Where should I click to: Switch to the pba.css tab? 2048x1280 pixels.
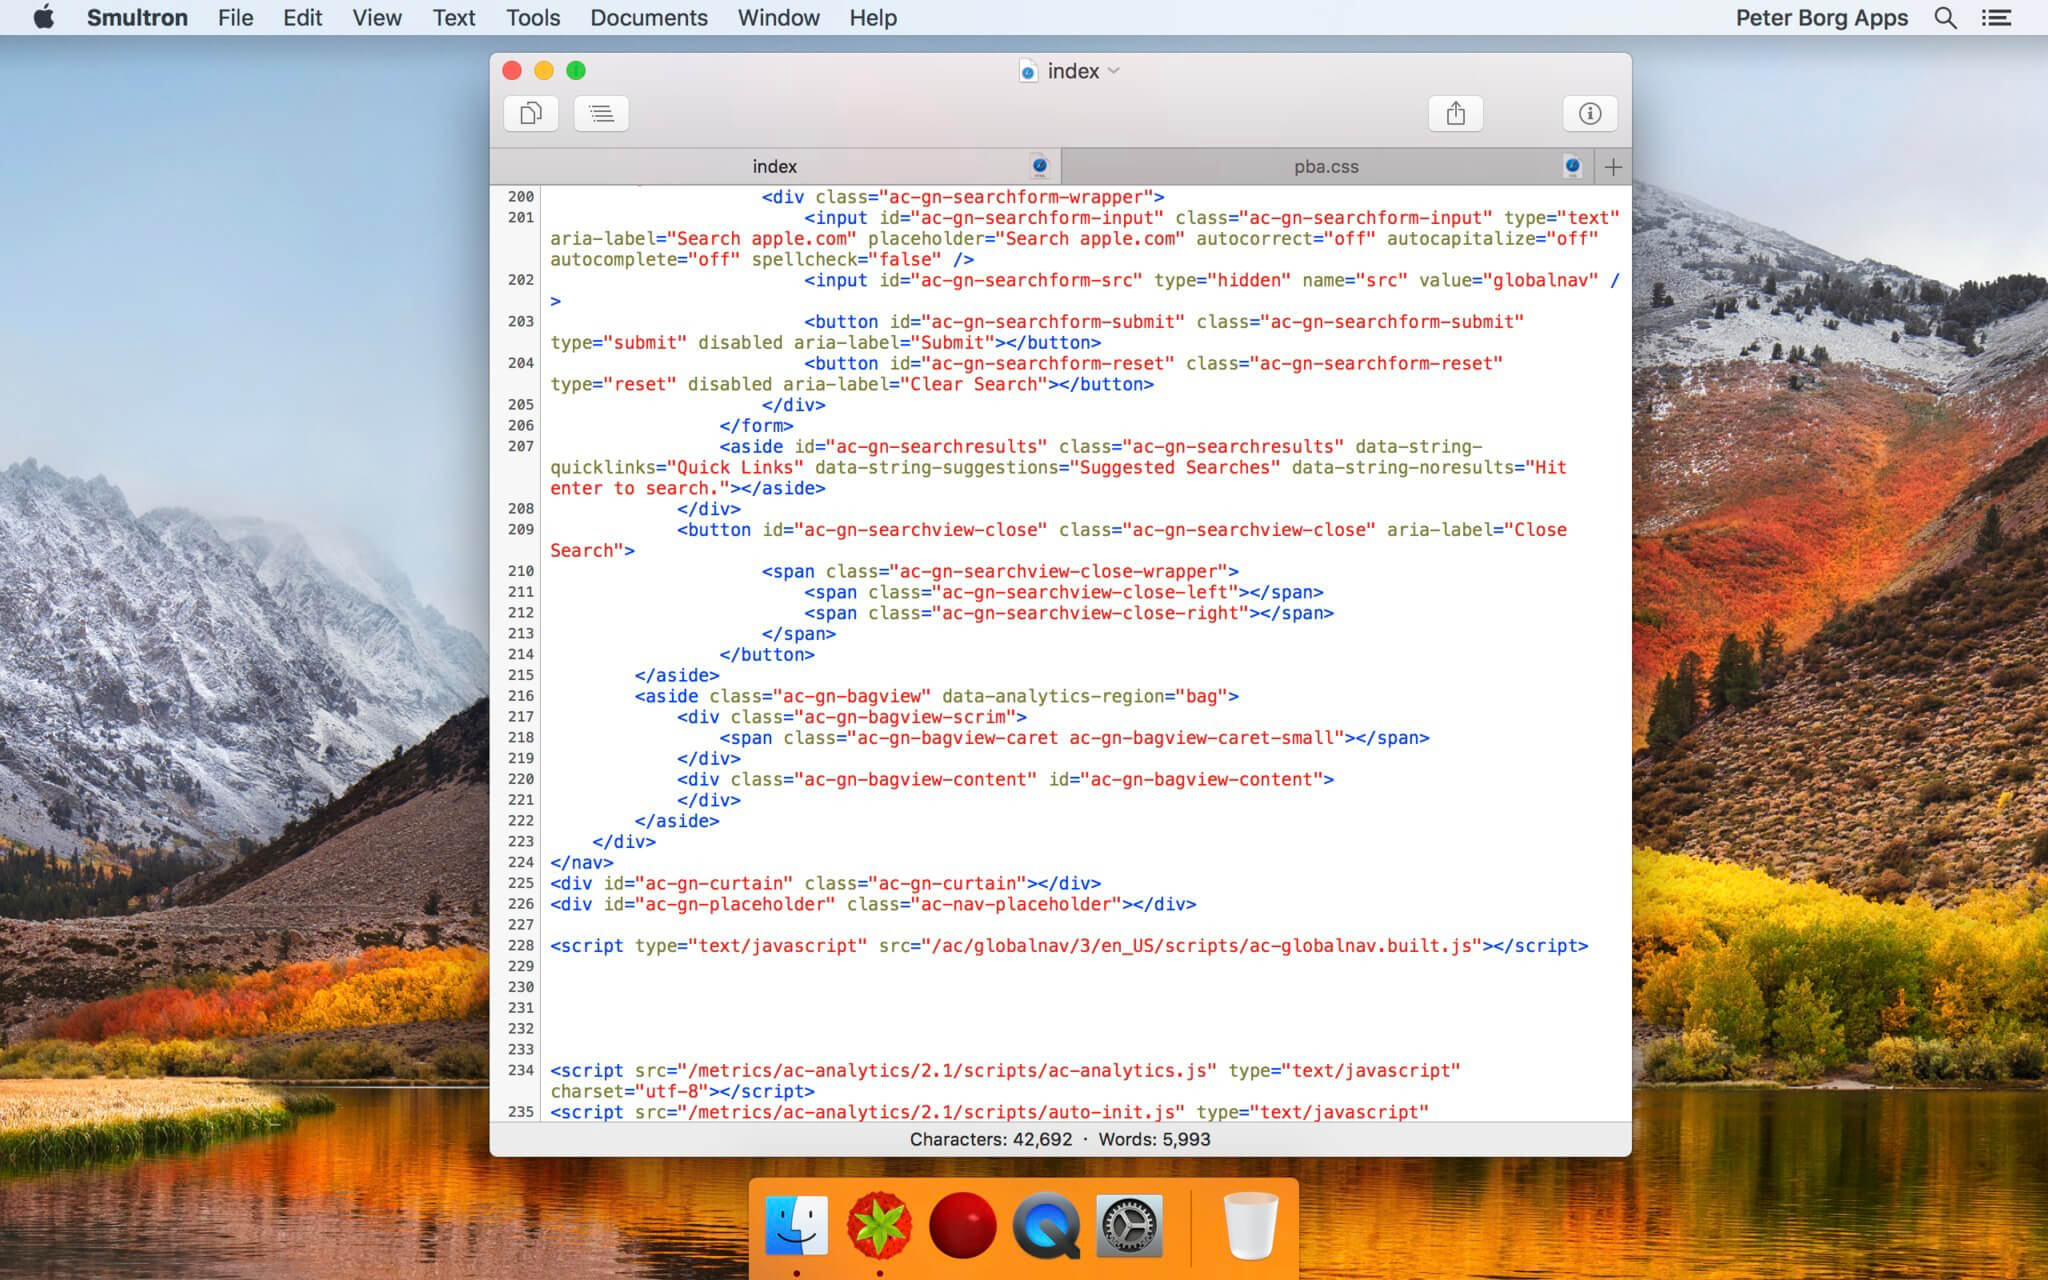point(1326,167)
